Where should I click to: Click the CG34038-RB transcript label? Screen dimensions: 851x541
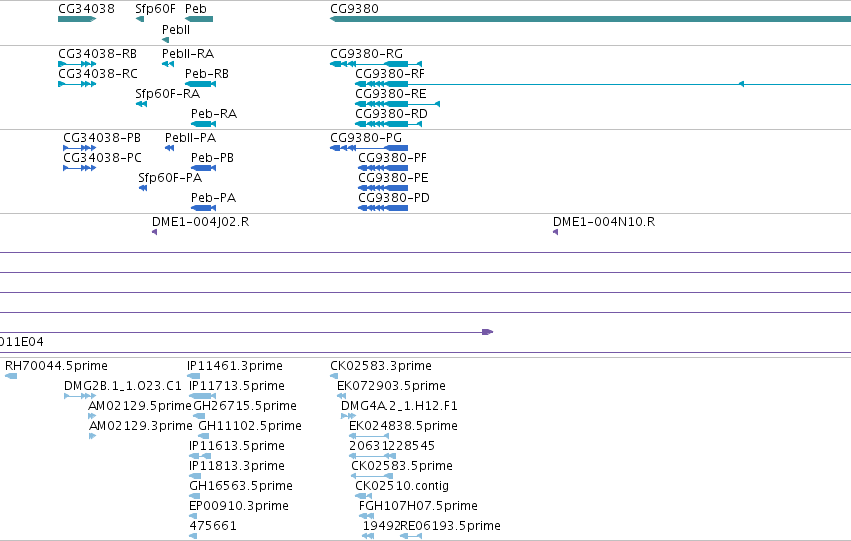pyautogui.click(x=98, y=54)
